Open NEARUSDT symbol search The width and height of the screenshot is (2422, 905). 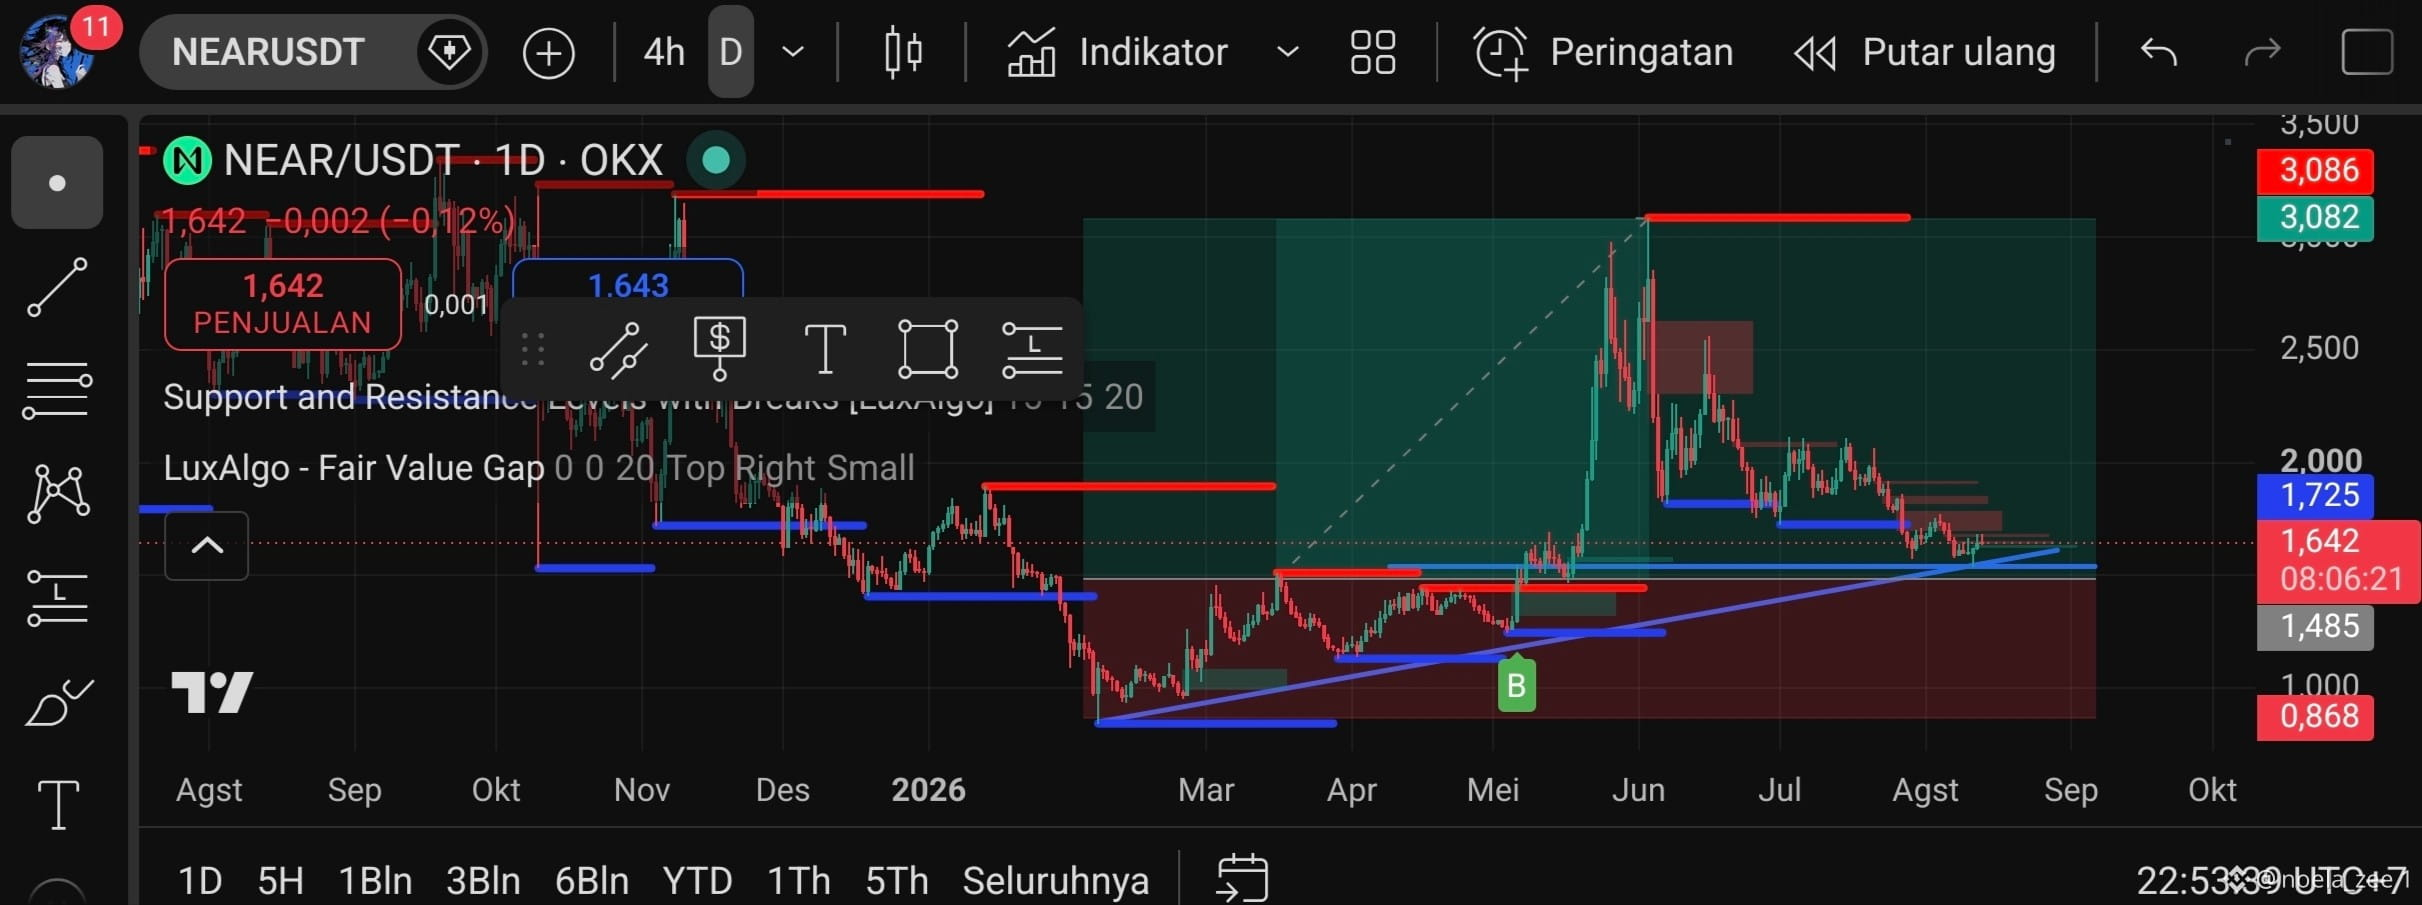268,52
